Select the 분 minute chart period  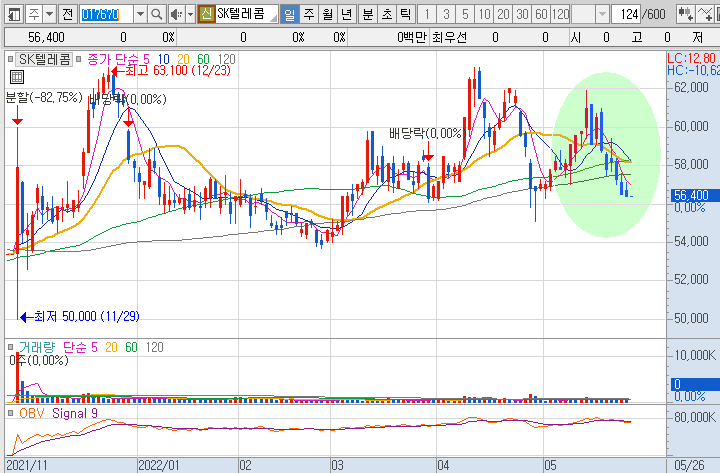tap(368, 15)
